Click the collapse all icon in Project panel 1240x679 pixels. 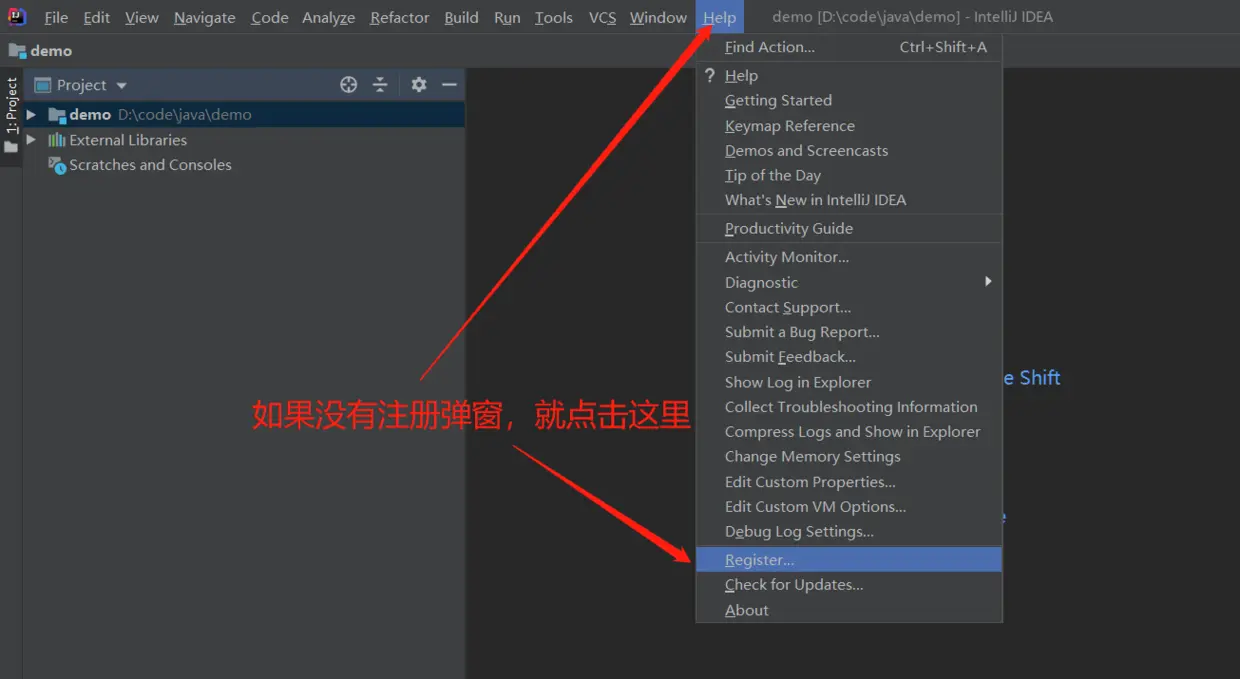pos(380,85)
